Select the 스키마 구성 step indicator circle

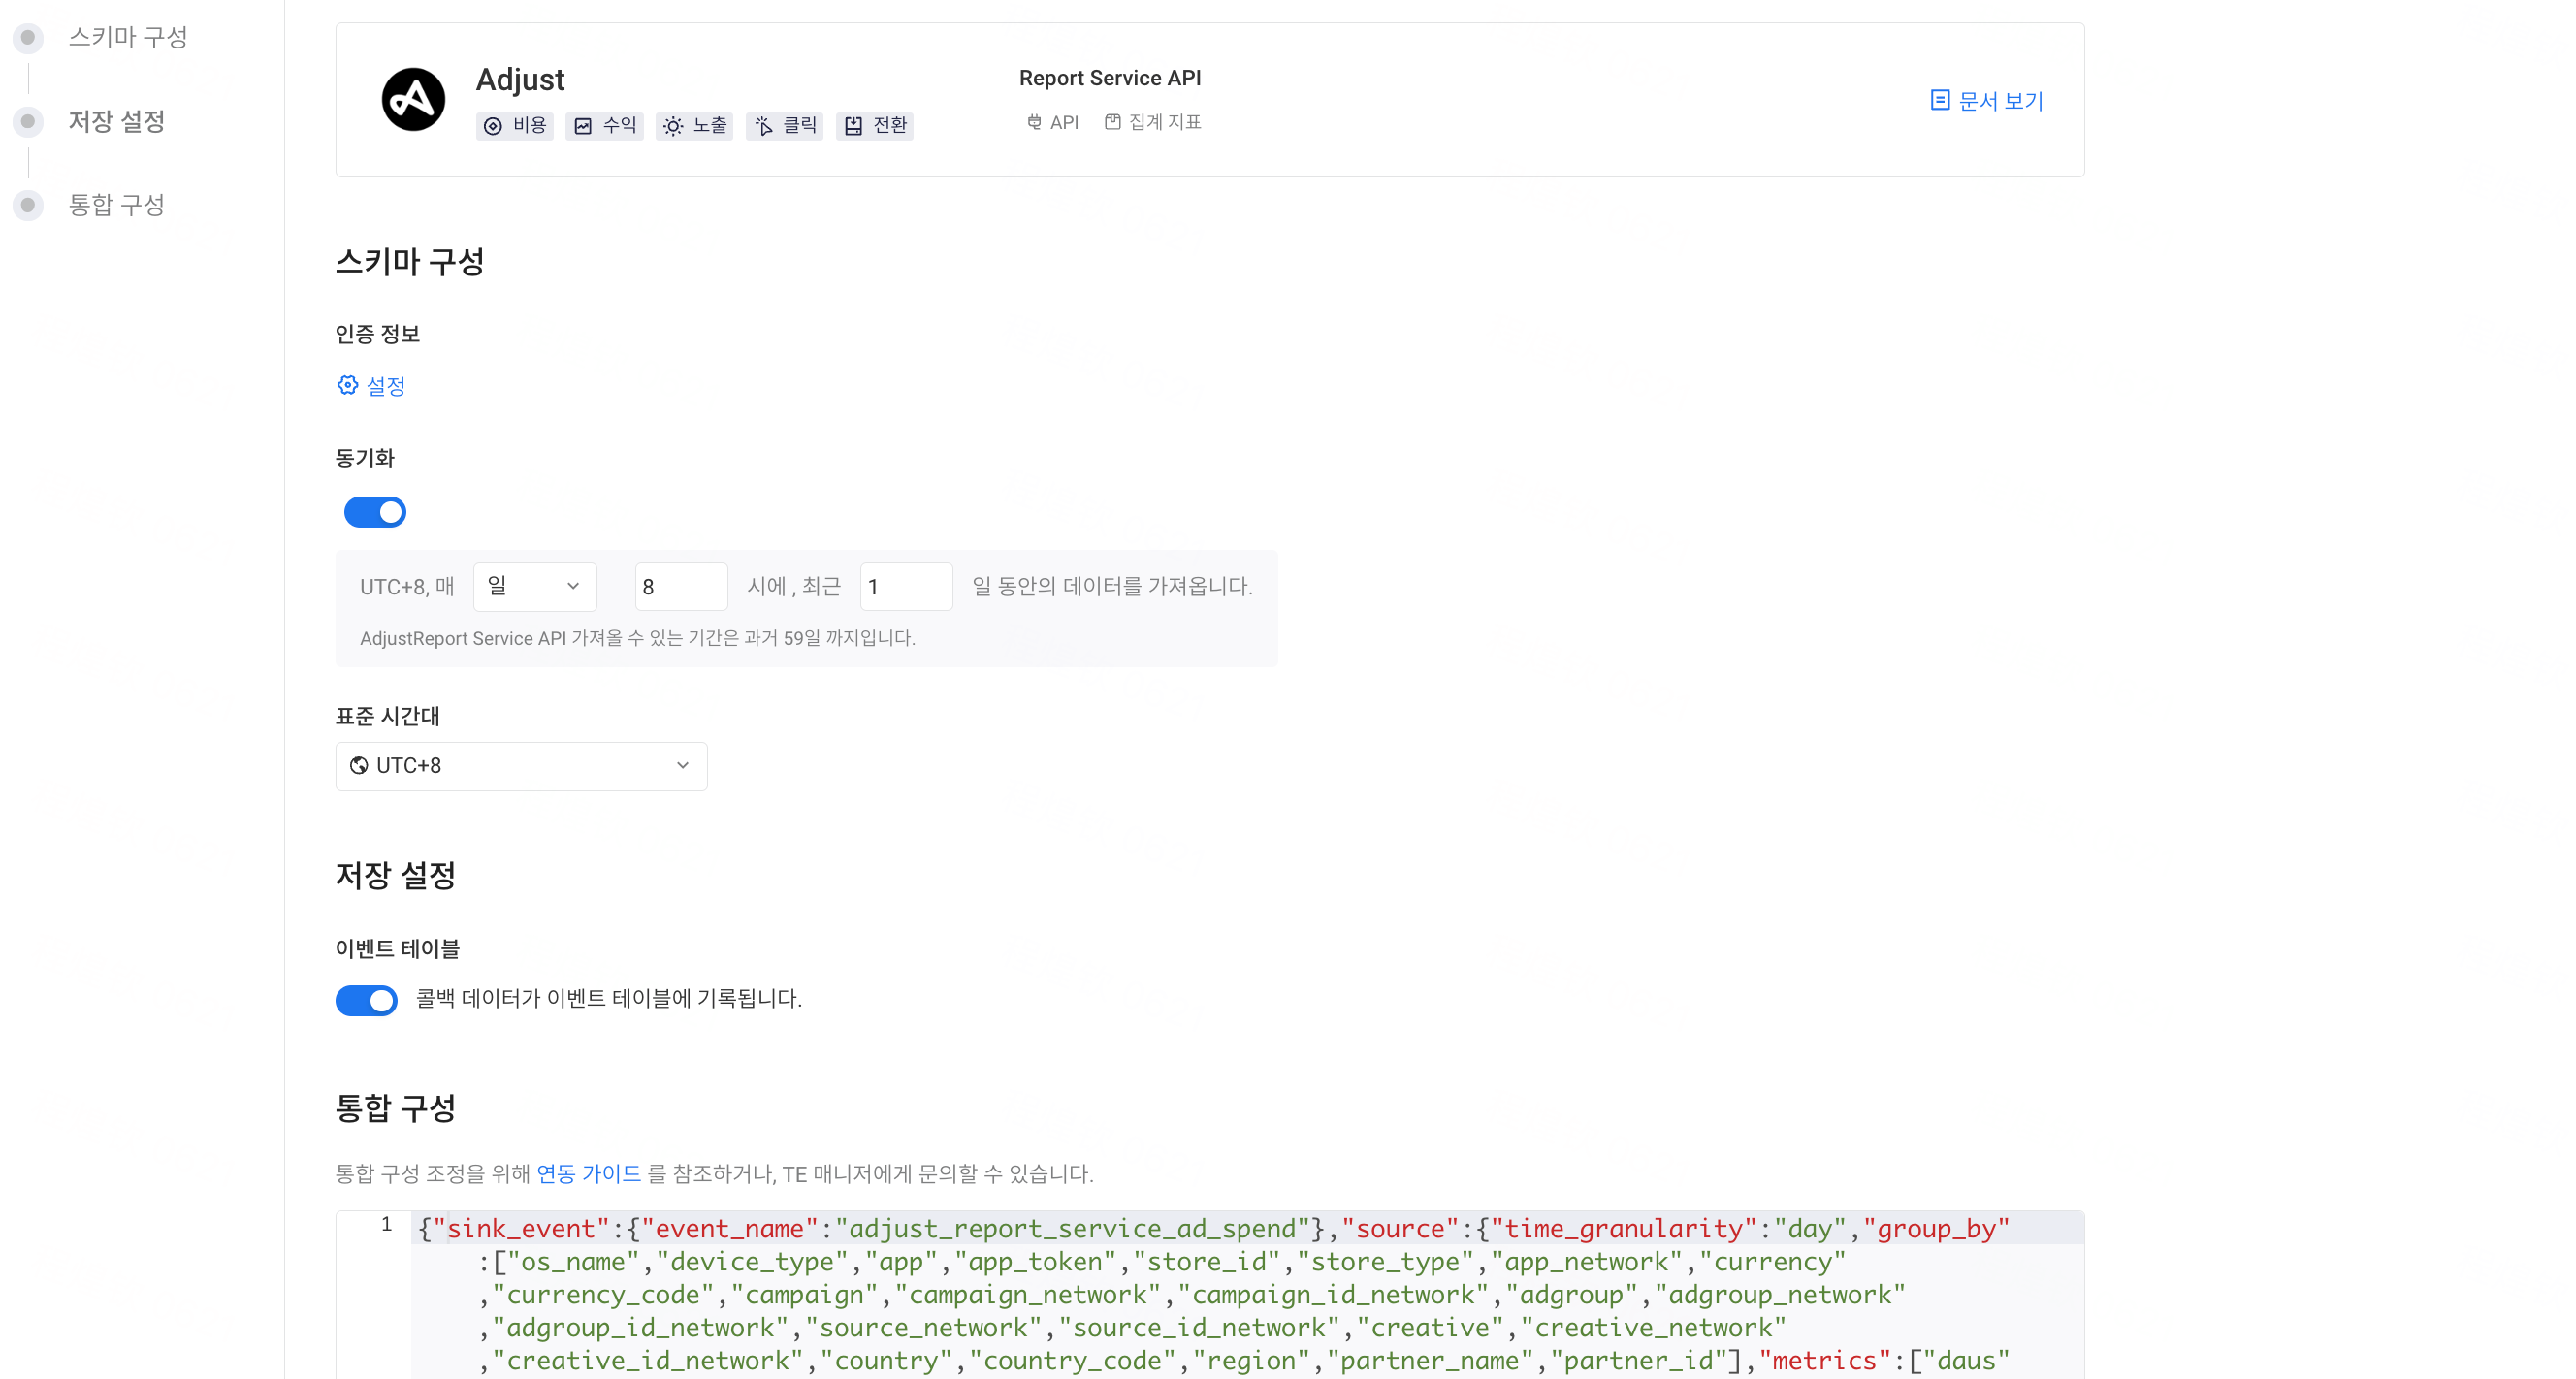[27, 37]
